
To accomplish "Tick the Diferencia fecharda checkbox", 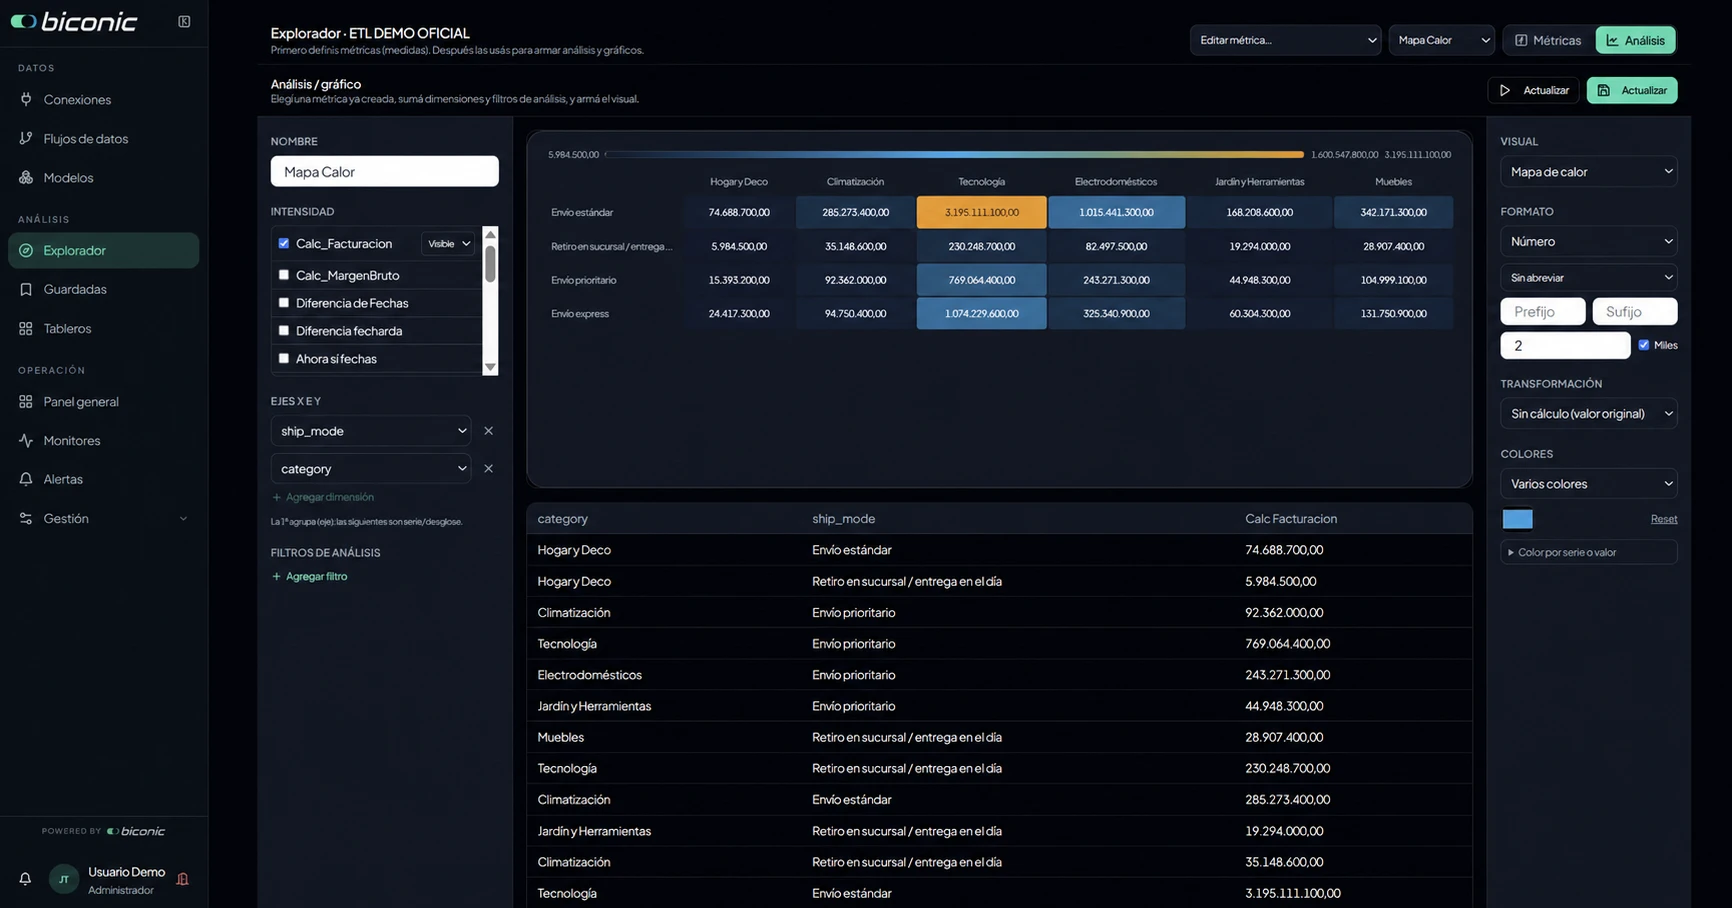I will point(284,331).
